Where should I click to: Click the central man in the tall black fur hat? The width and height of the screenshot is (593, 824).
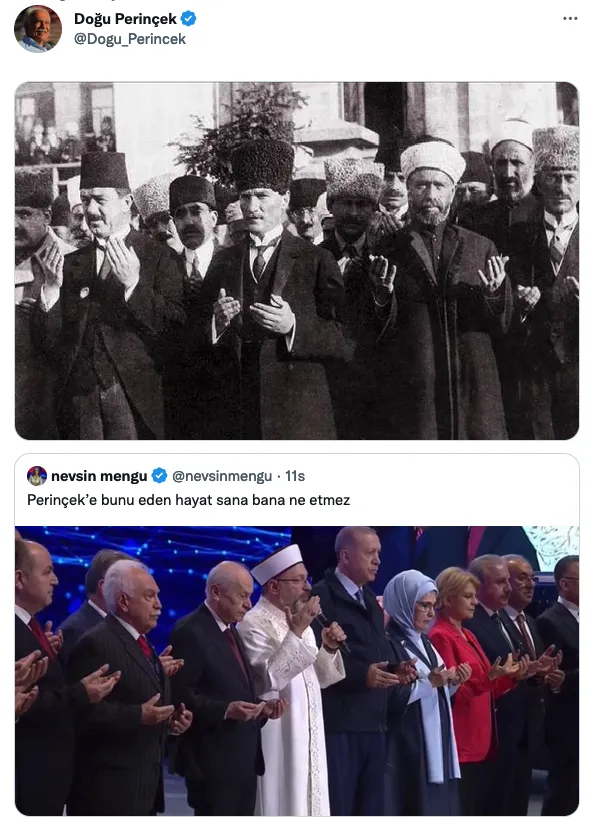[268, 289]
